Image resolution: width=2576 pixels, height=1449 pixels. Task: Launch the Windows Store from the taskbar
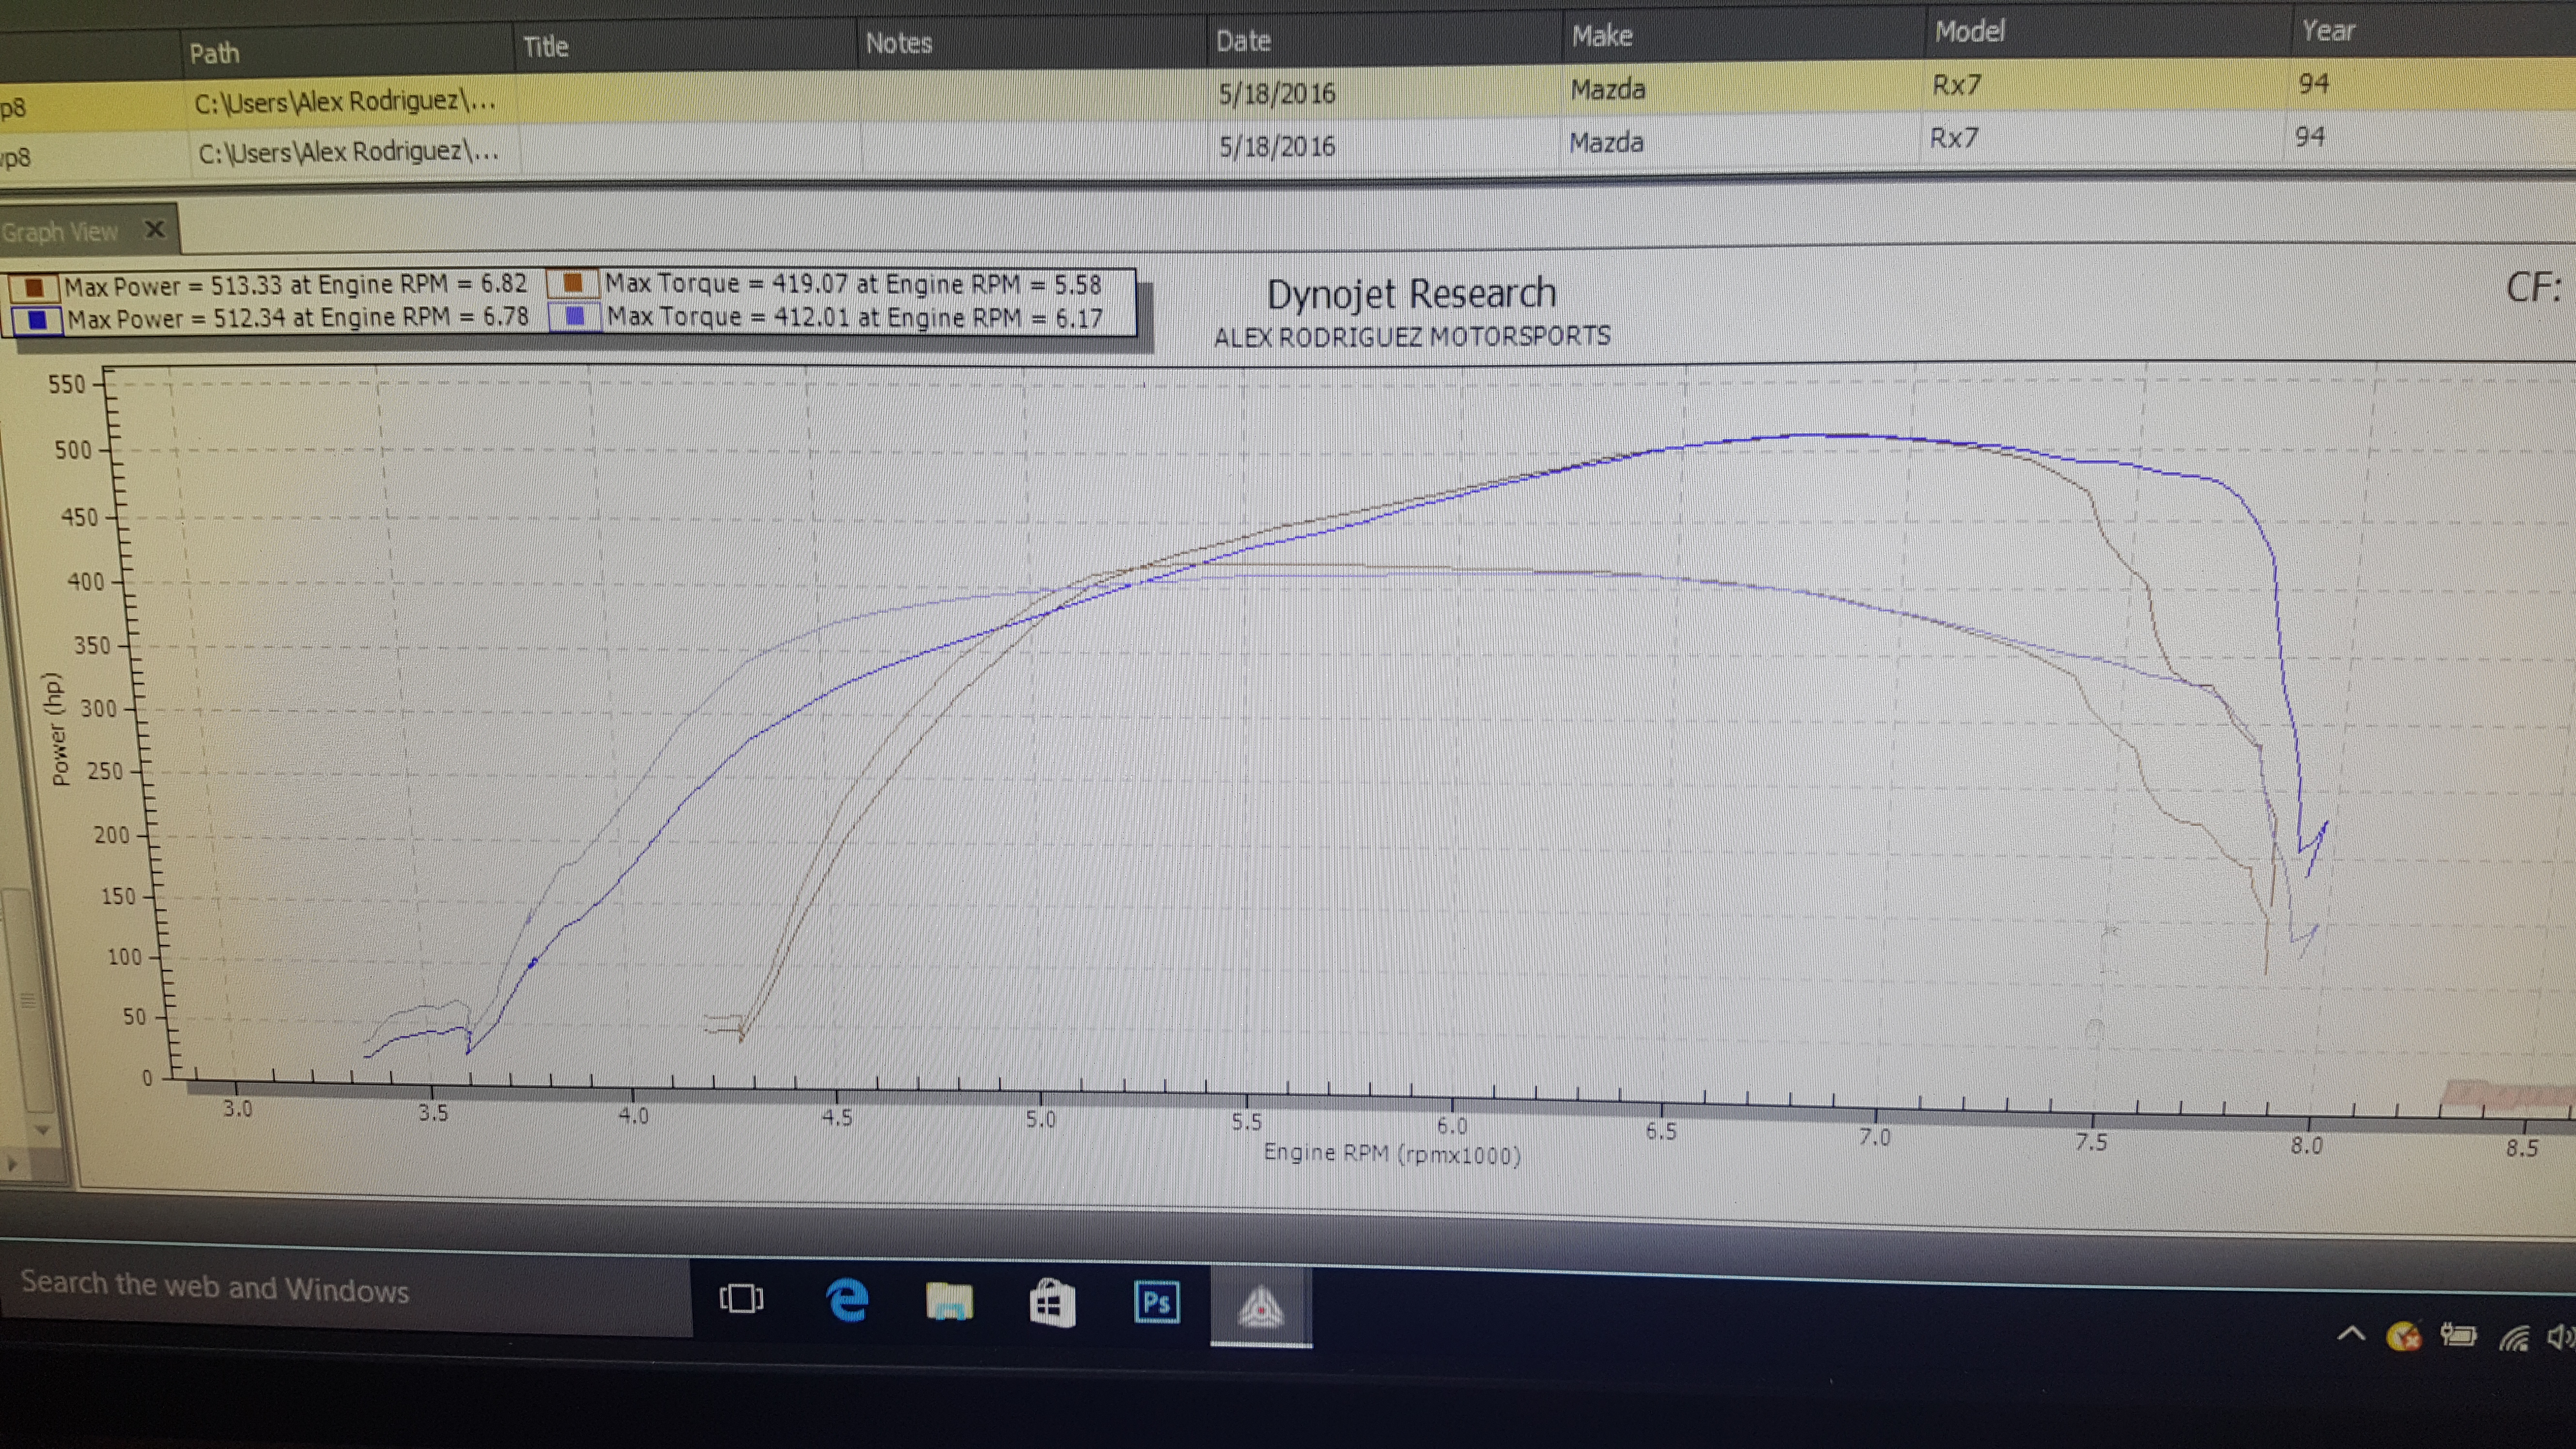point(1052,1304)
